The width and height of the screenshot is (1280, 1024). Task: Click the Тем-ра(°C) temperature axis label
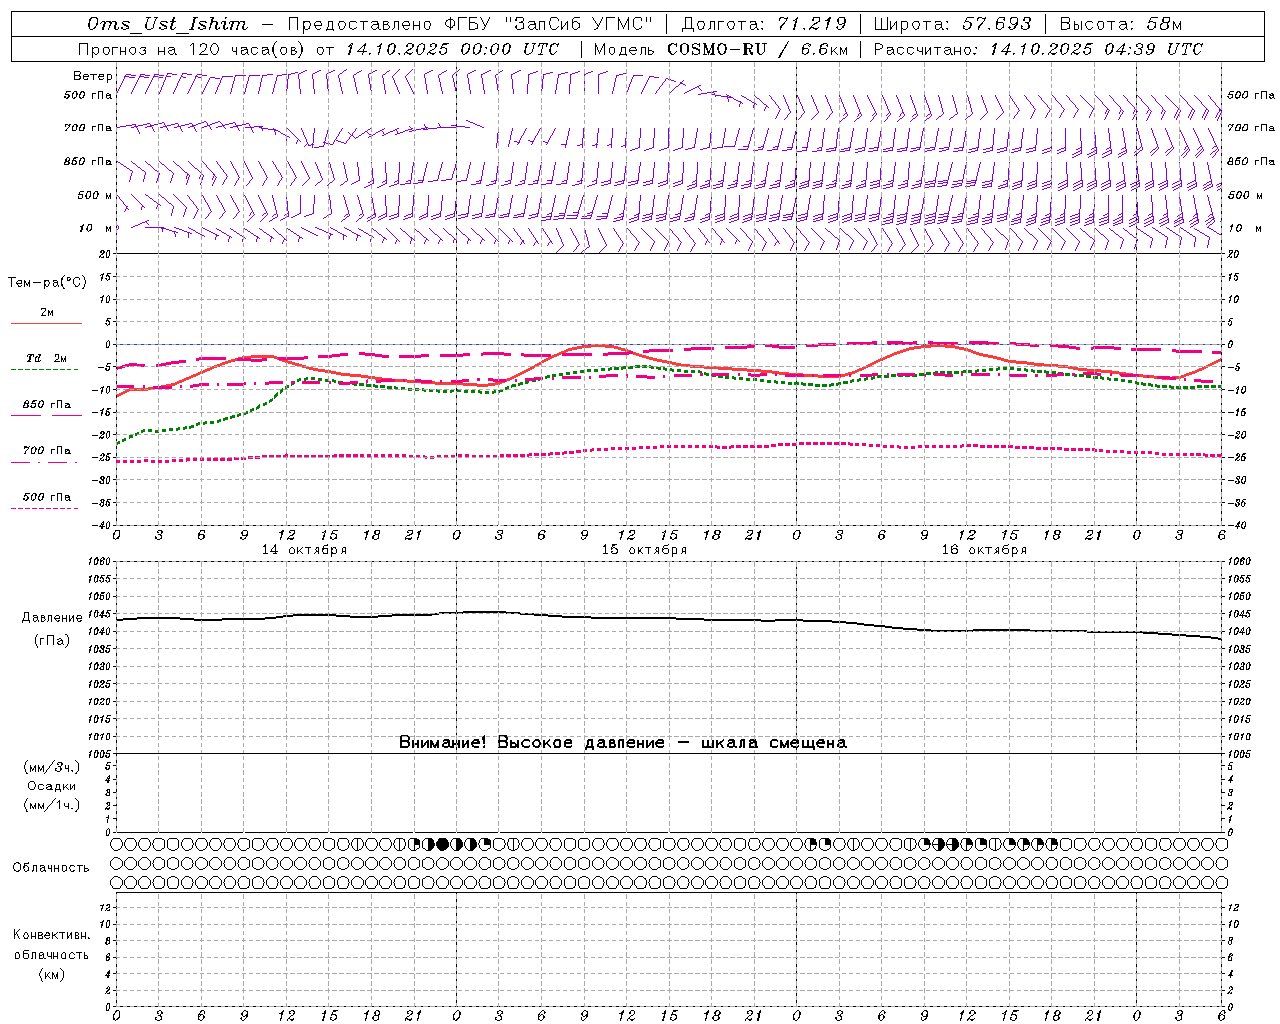(47, 283)
